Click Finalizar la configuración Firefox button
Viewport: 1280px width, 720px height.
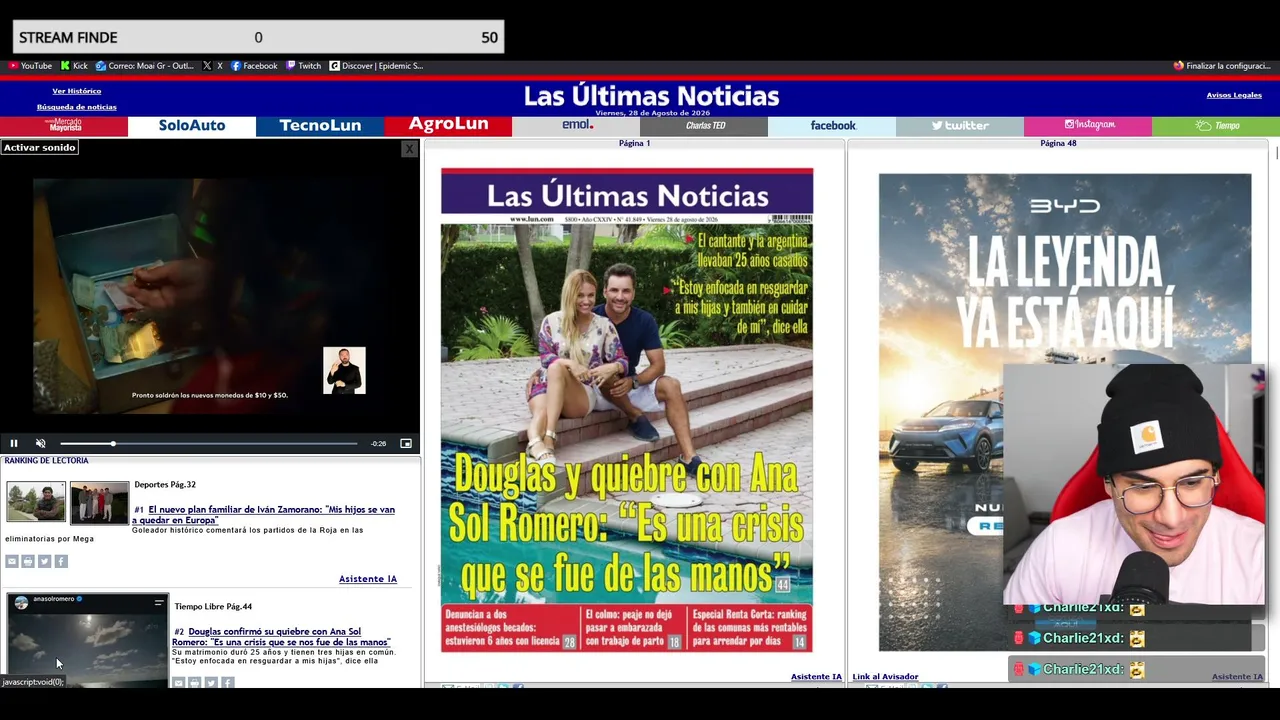1222,66
